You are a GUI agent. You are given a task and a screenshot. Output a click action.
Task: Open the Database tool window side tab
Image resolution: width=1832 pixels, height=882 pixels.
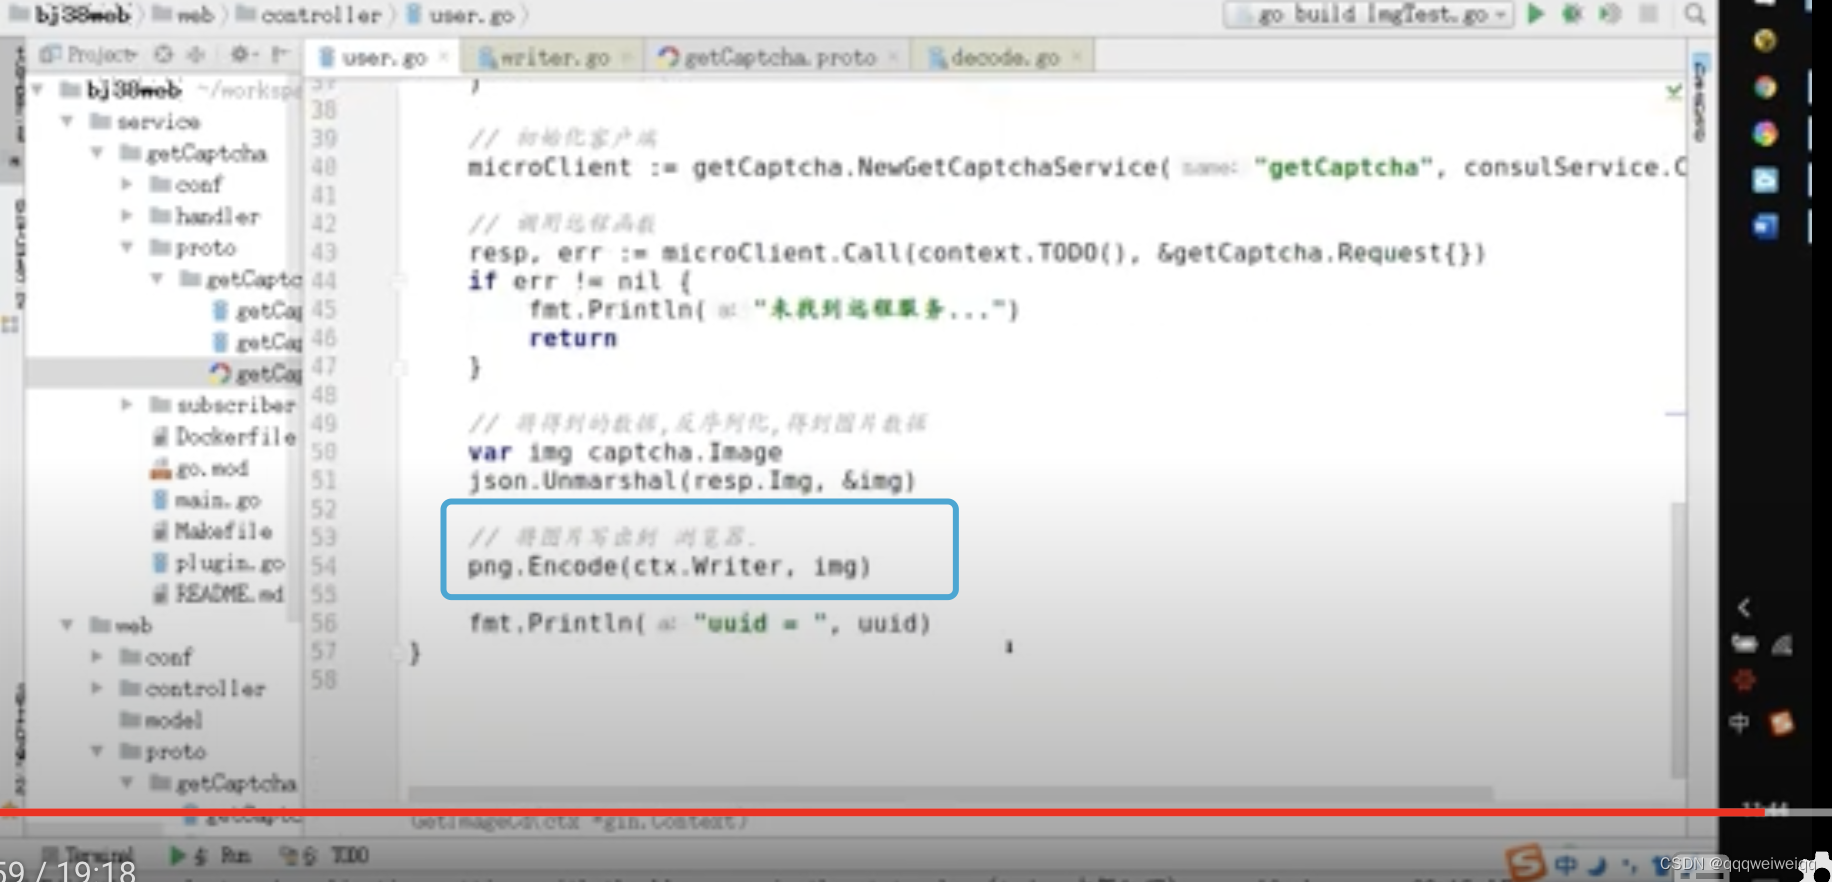(1699, 100)
